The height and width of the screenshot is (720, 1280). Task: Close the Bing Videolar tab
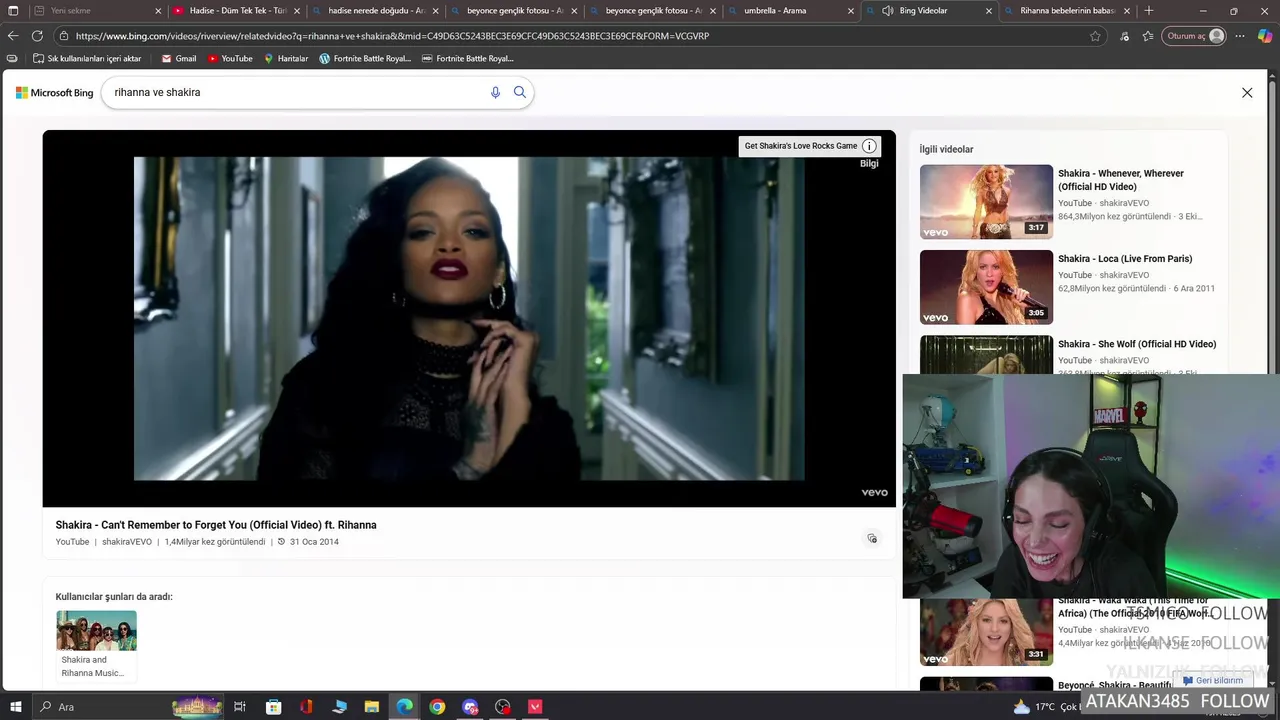click(x=989, y=11)
